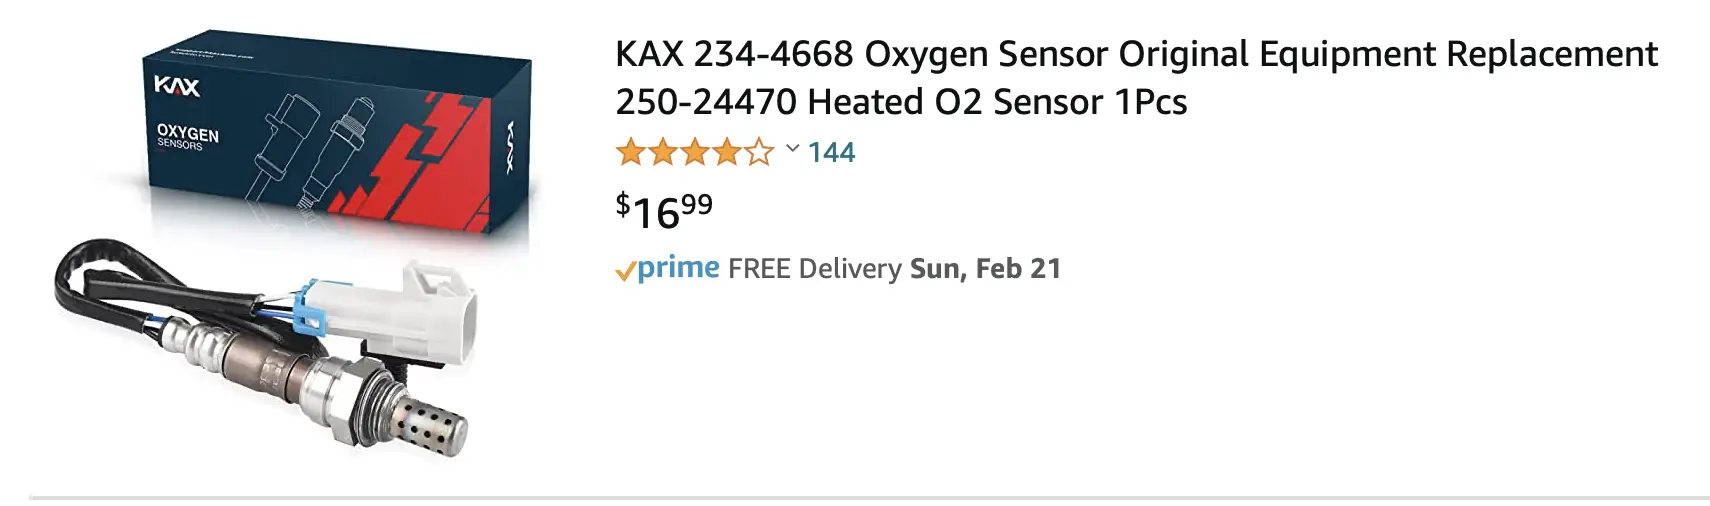Click the first gold rating star
Image resolution: width=1710 pixels, height=506 pixels.
[630, 153]
